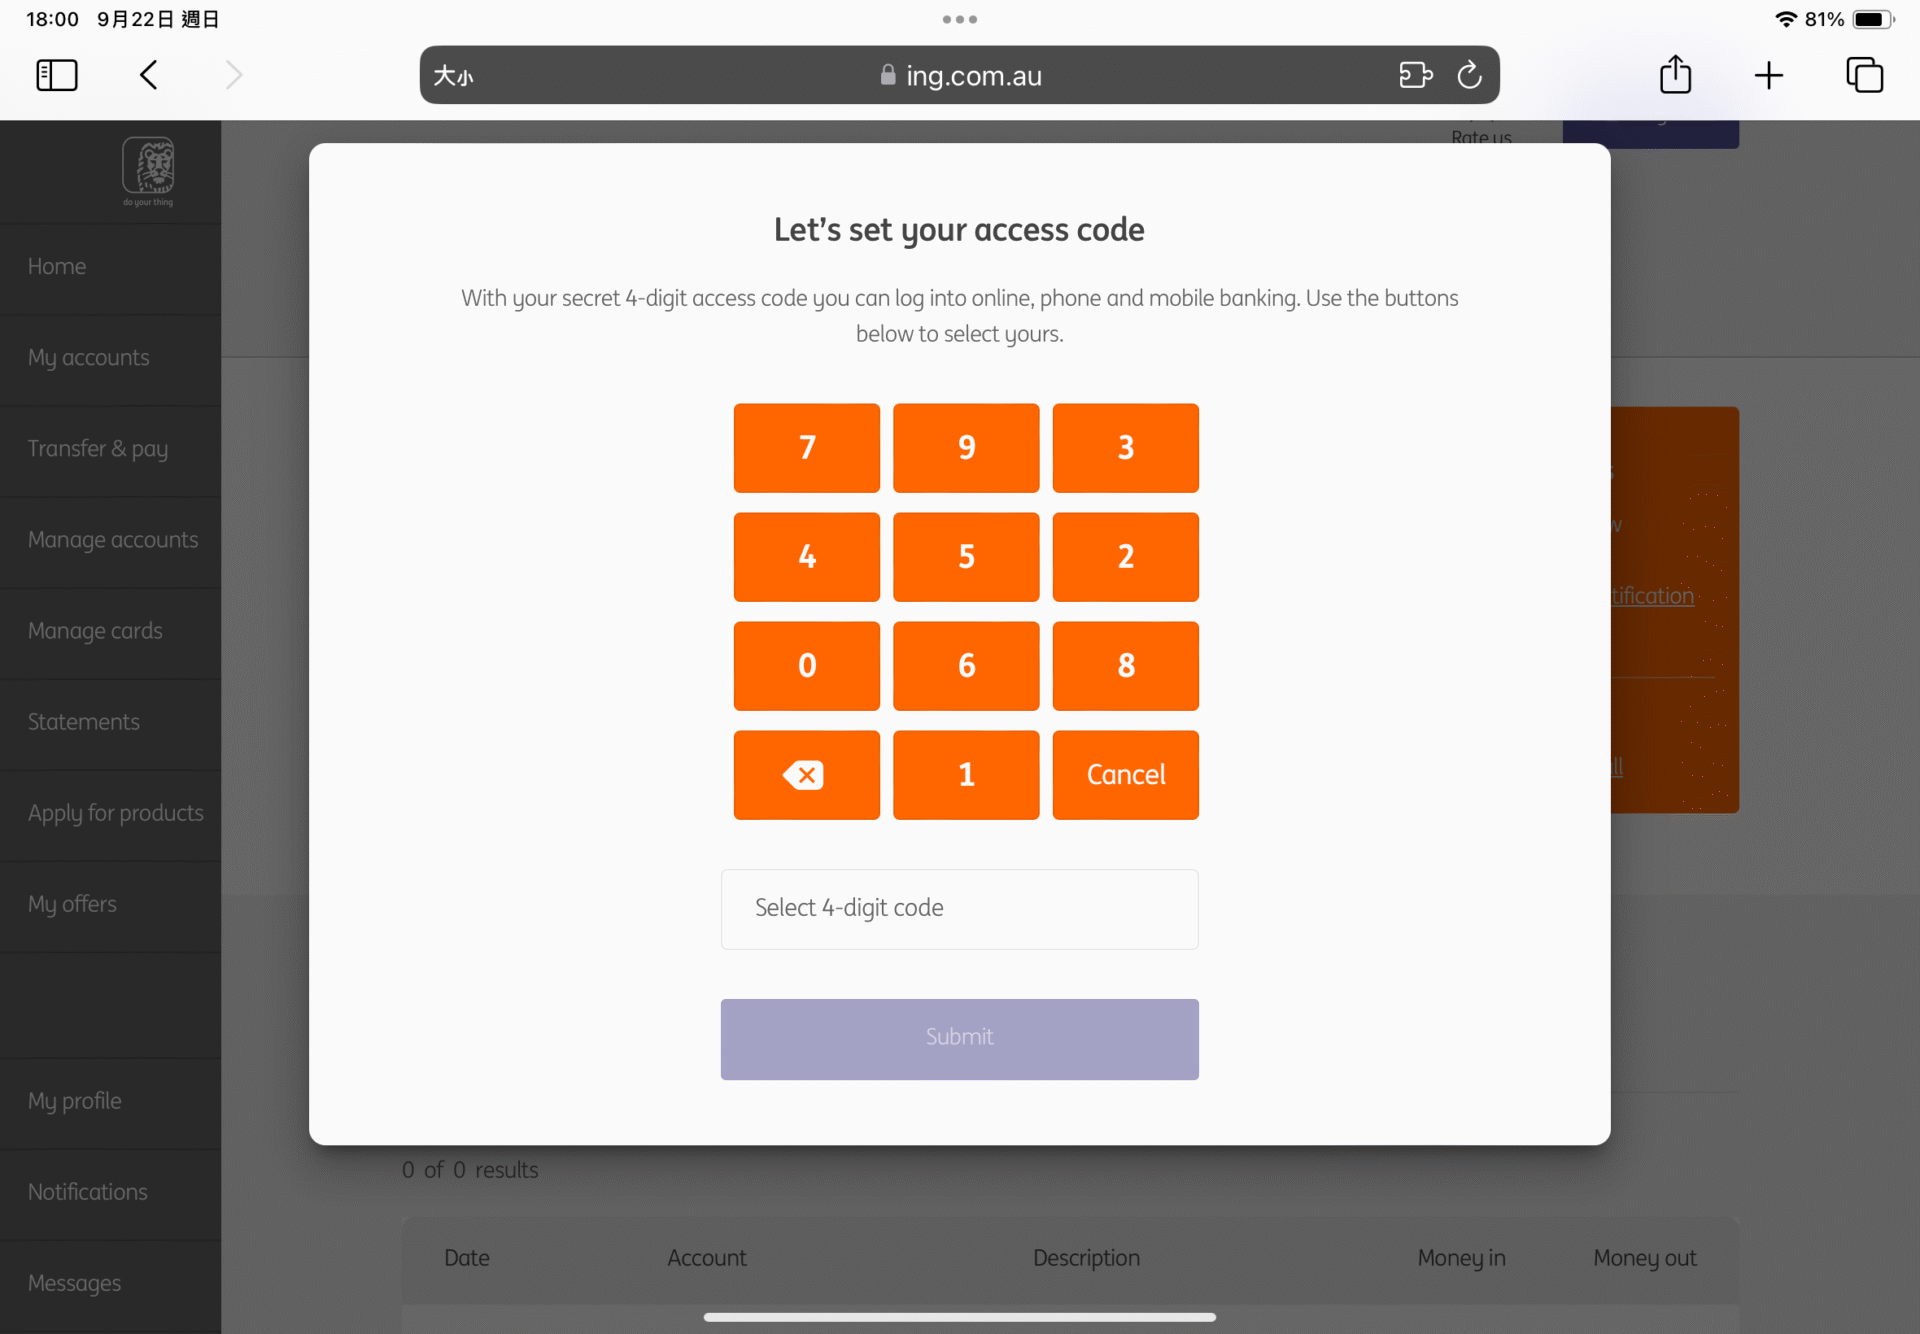Click the Select 4-digit code field
Image resolution: width=1920 pixels, height=1334 pixels.
click(959, 909)
